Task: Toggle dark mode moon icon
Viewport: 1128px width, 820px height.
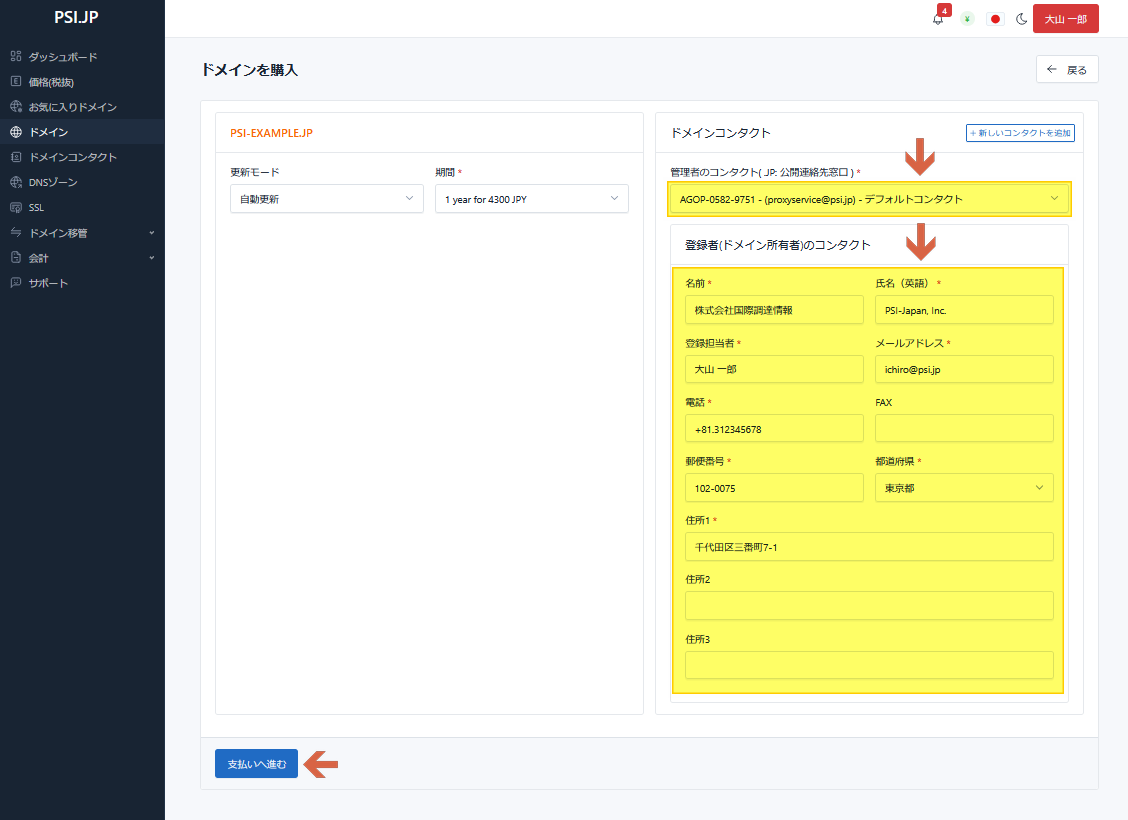Action: 1021,19
